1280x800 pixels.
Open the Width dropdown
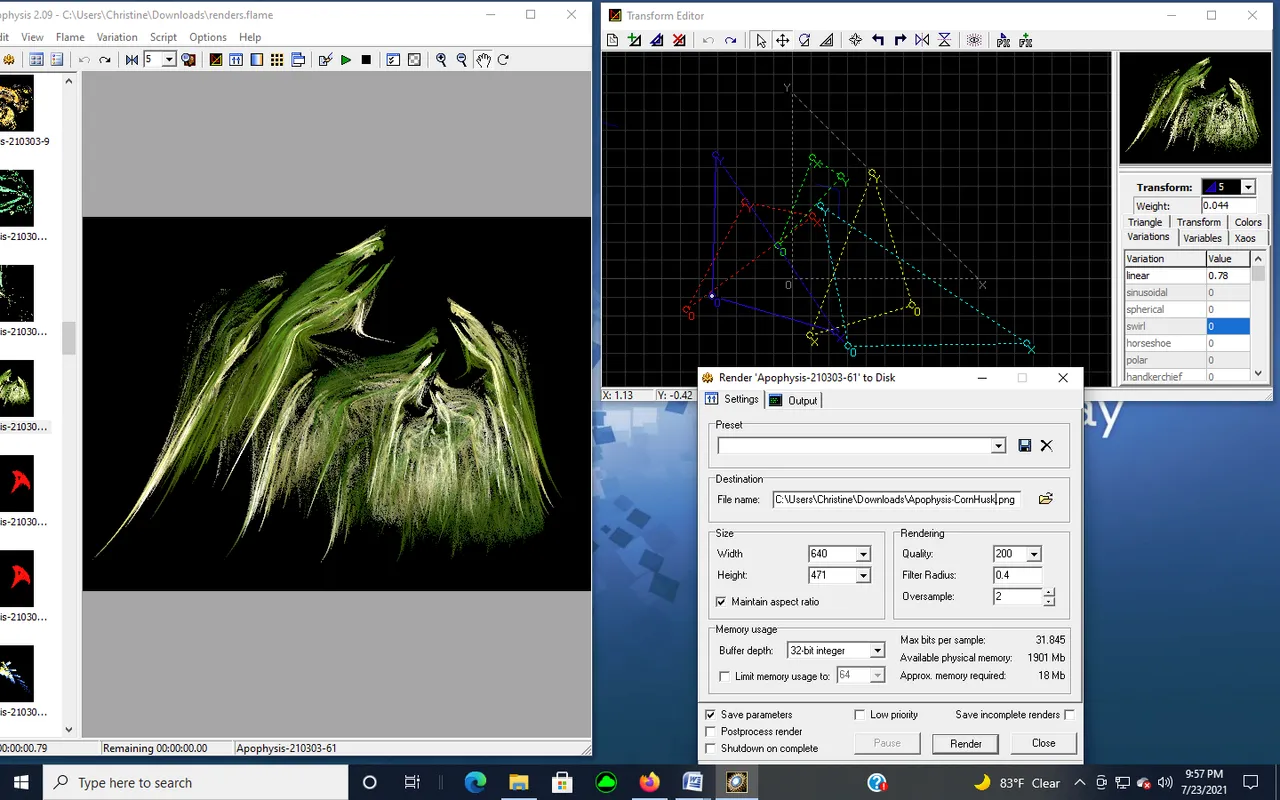click(863, 554)
